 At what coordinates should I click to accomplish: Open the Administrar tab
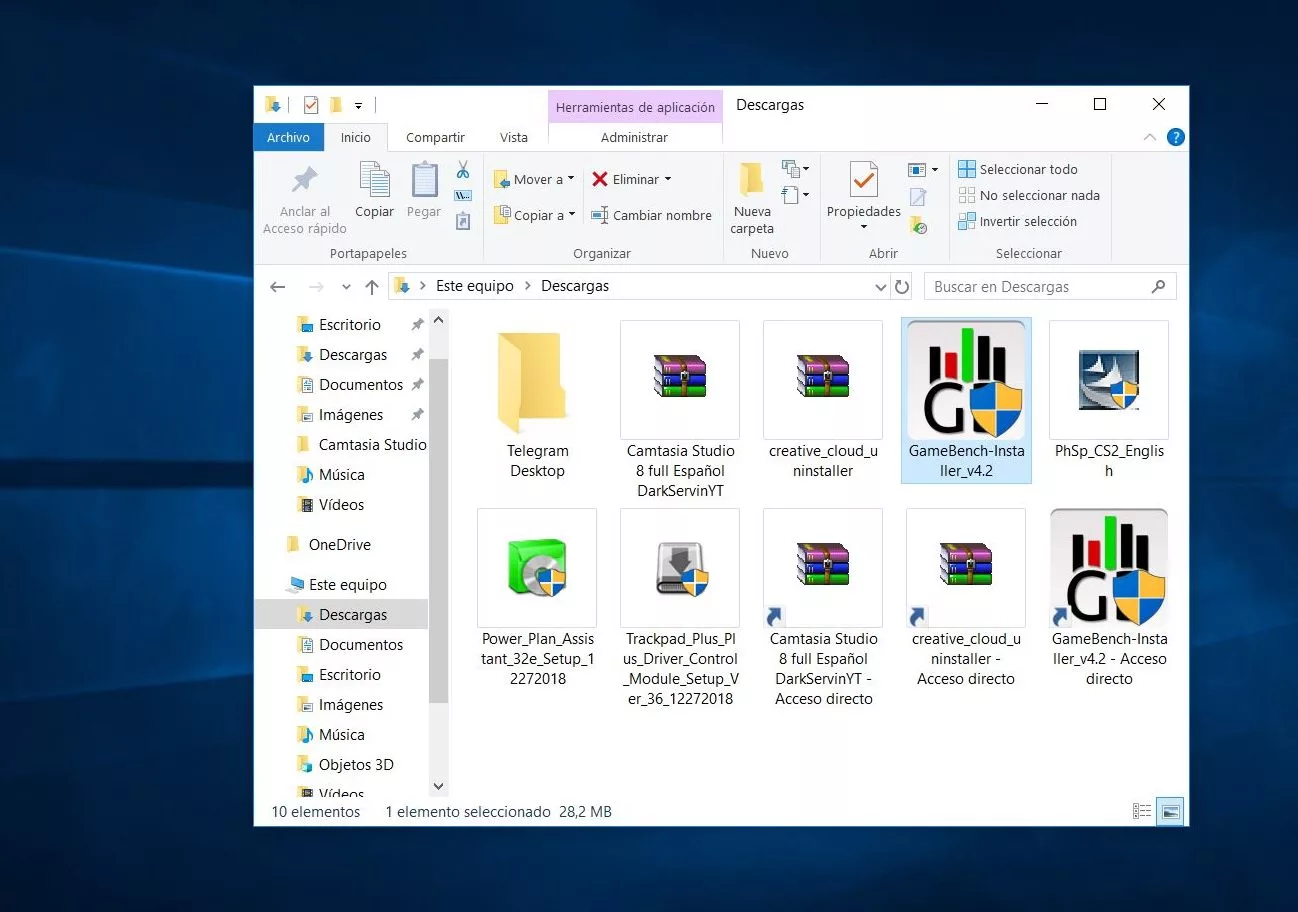tap(634, 137)
